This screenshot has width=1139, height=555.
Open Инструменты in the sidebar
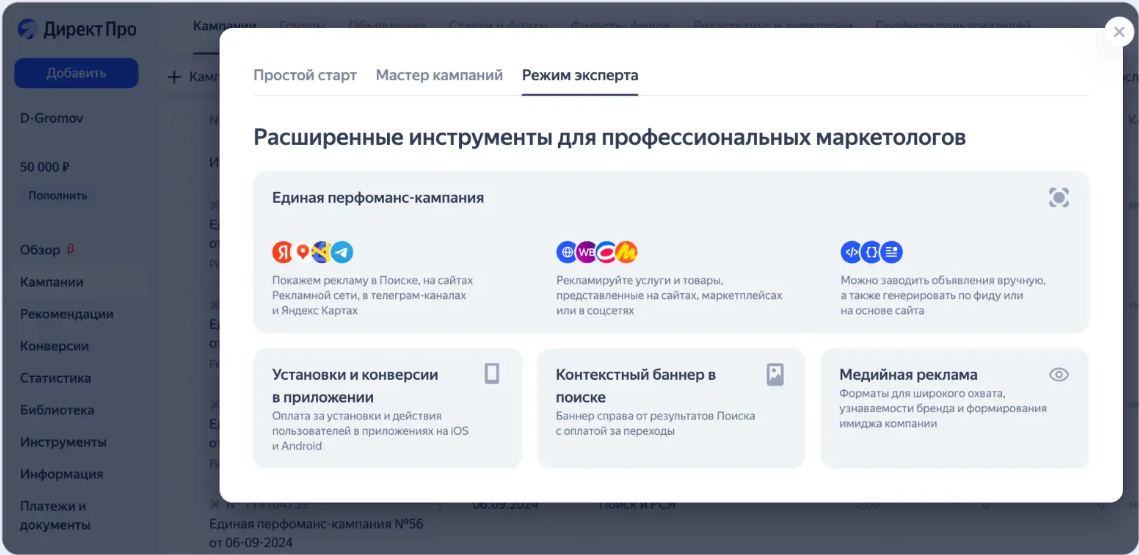point(63,442)
